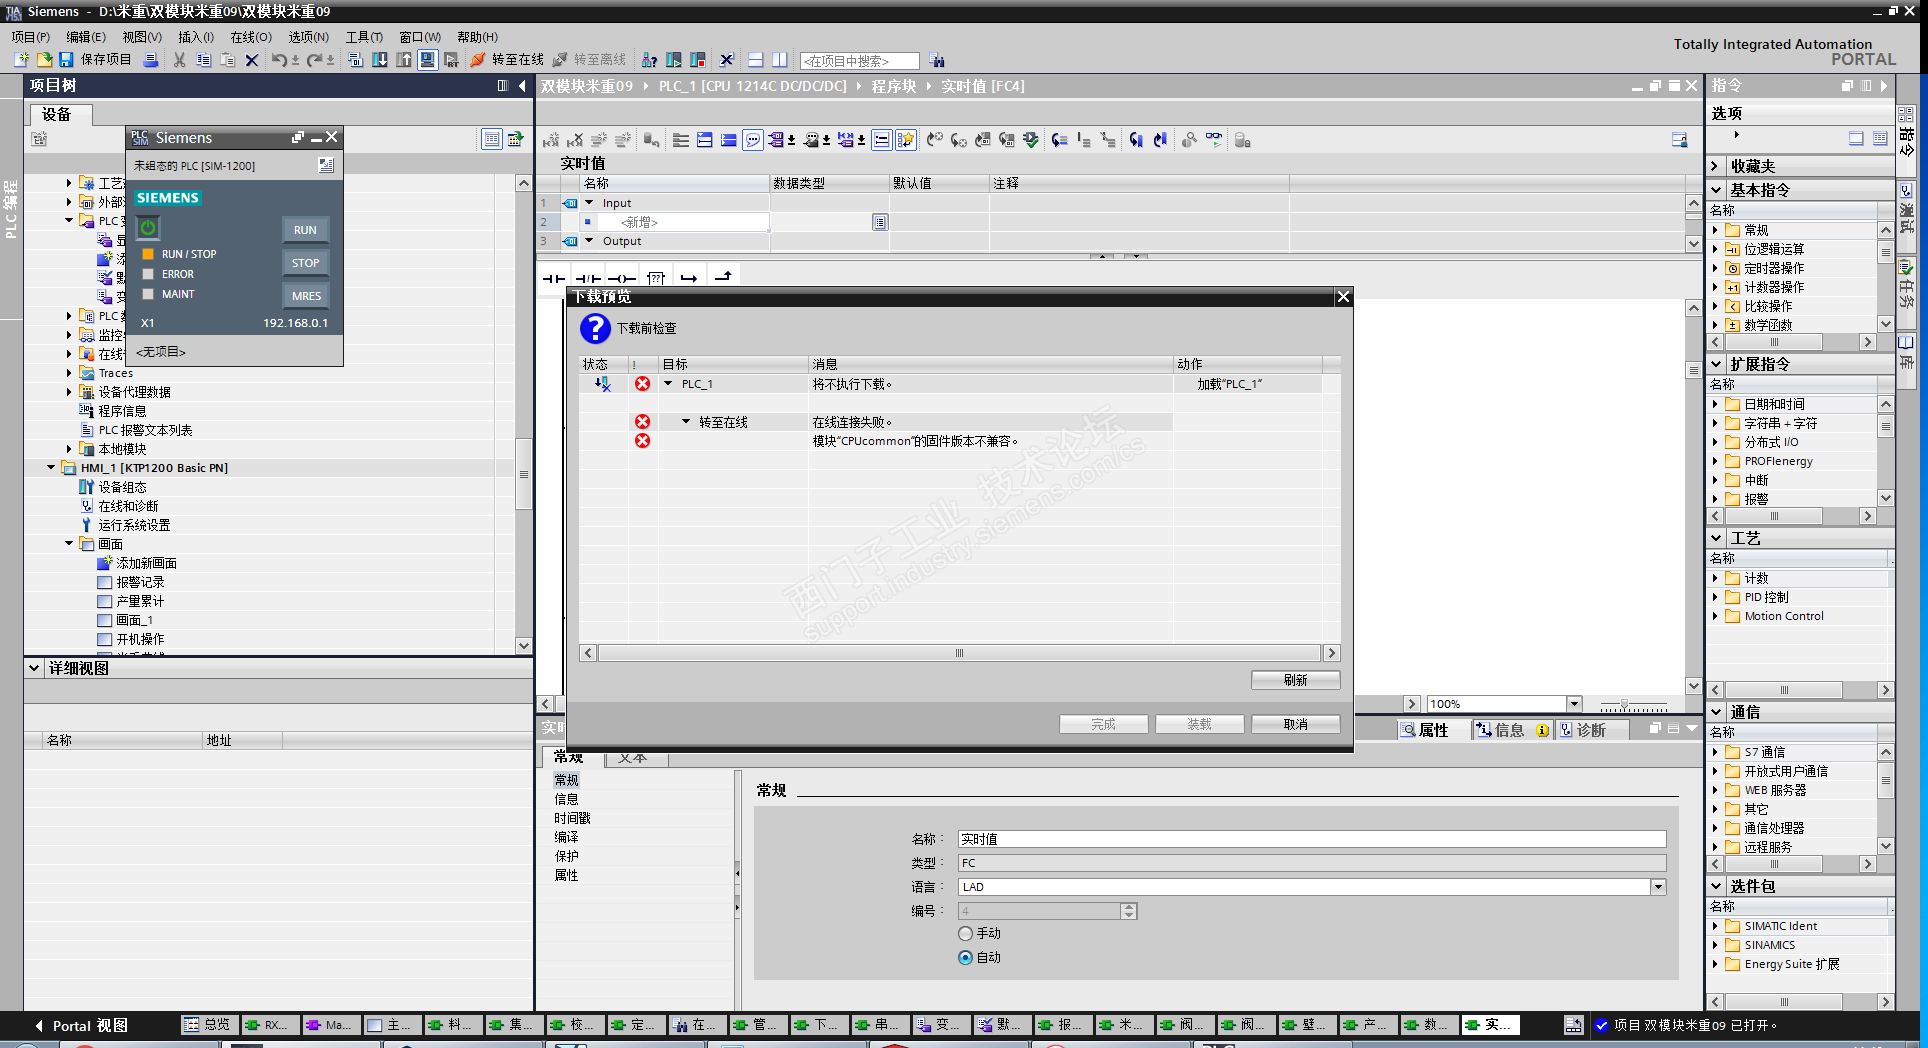
Task: Open the 项目(P) menu
Action: pyautogui.click(x=31, y=37)
